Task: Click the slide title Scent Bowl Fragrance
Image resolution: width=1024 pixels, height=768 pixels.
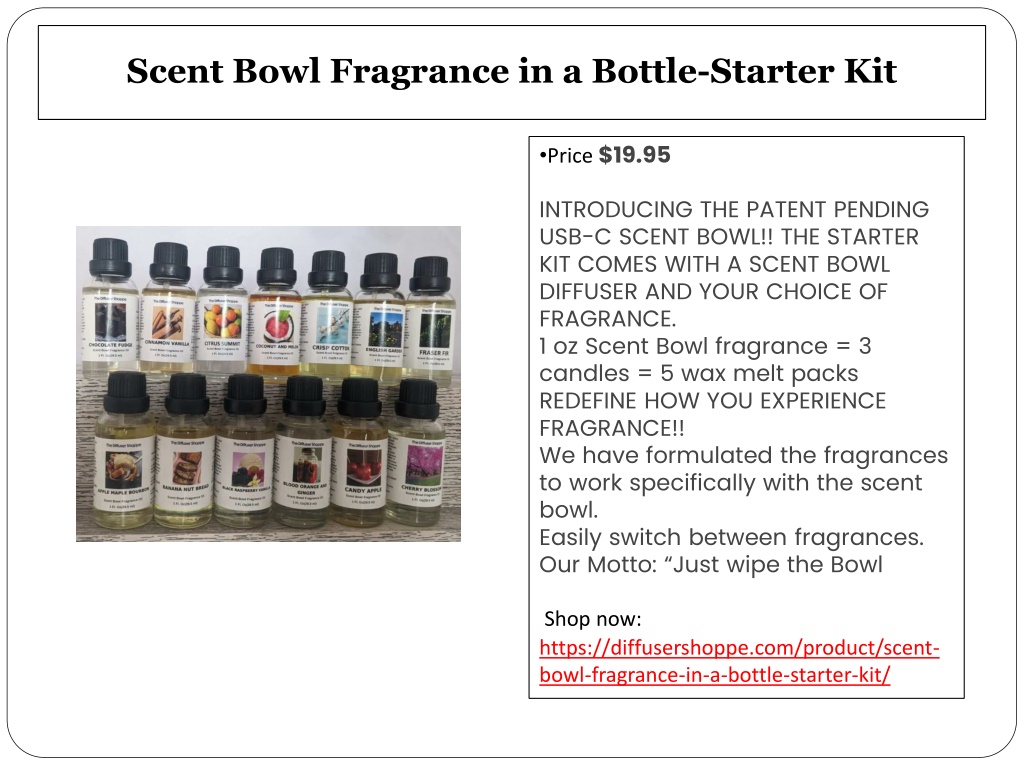Action: click(x=511, y=71)
